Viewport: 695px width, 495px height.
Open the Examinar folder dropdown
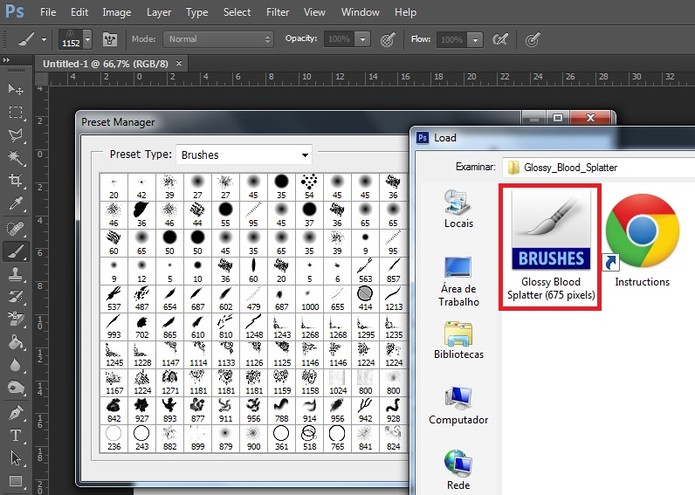pos(598,168)
